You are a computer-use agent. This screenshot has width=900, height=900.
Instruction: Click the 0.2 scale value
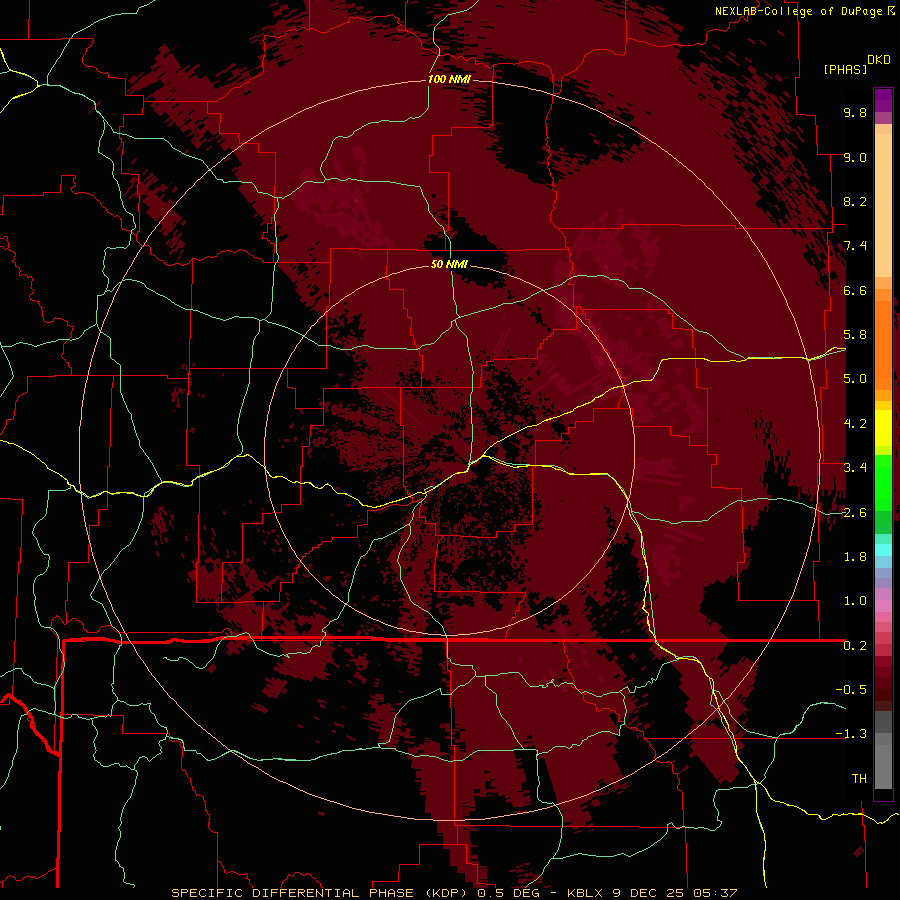point(855,646)
